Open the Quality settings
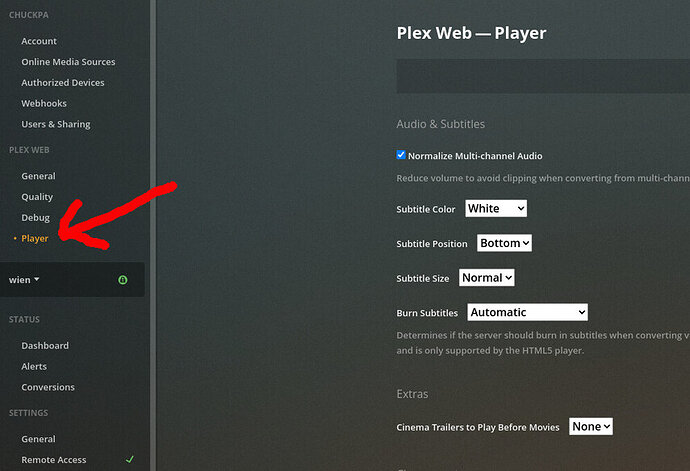 pyautogui.click(x=37, y=197)
